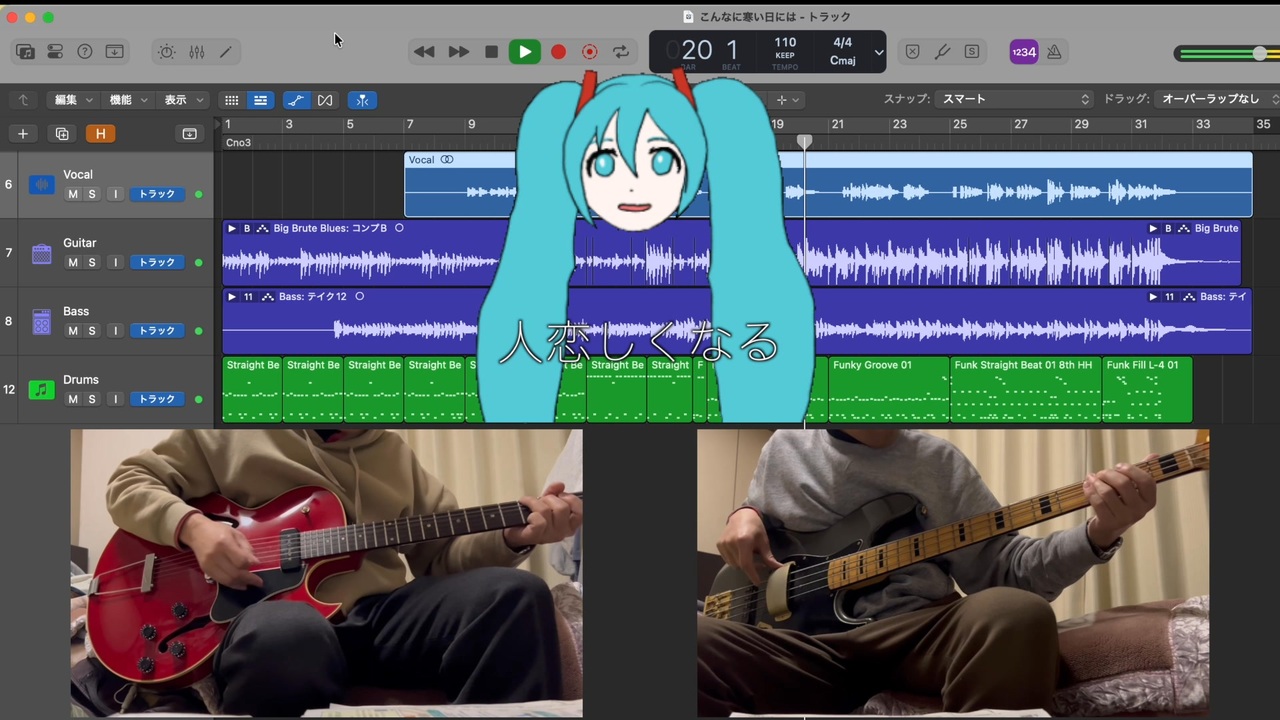Rewind the playhead

424,52
